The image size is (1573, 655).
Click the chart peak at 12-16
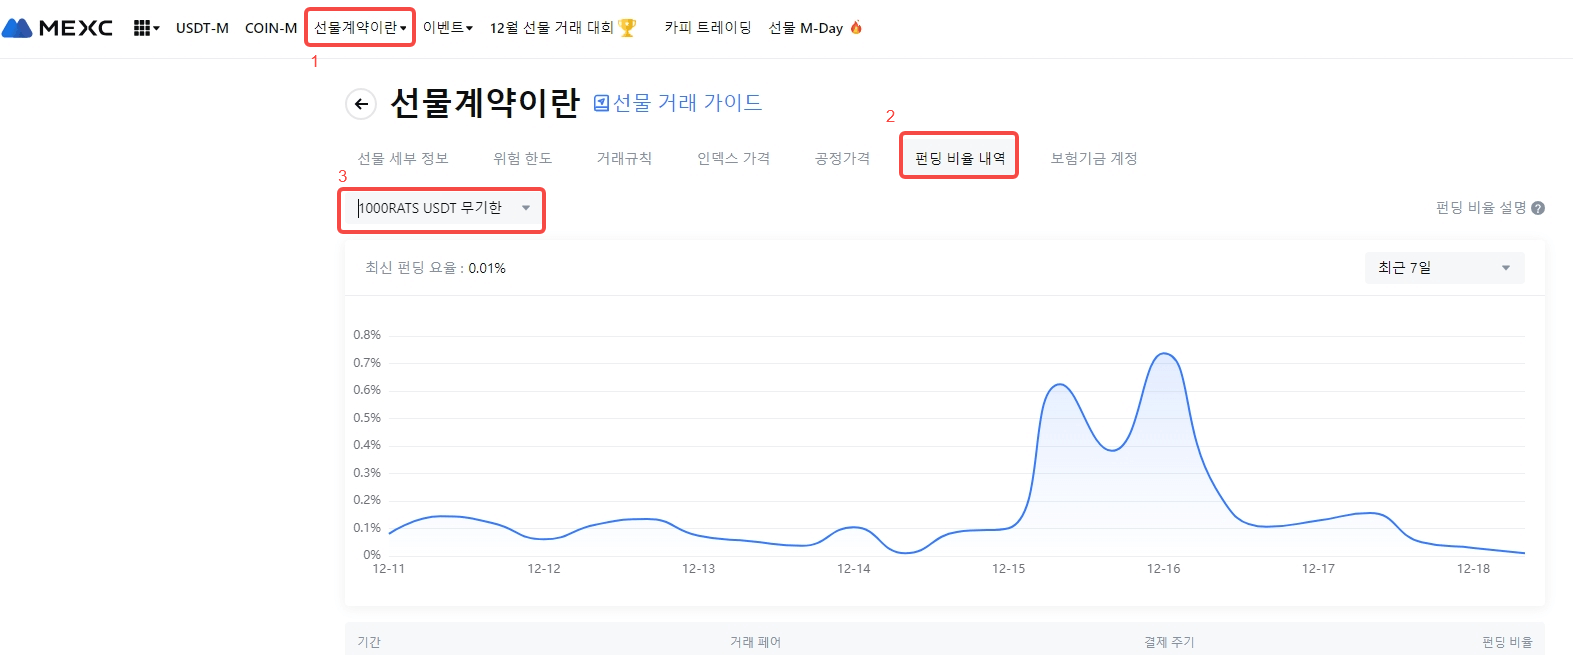coord(1164,354)
